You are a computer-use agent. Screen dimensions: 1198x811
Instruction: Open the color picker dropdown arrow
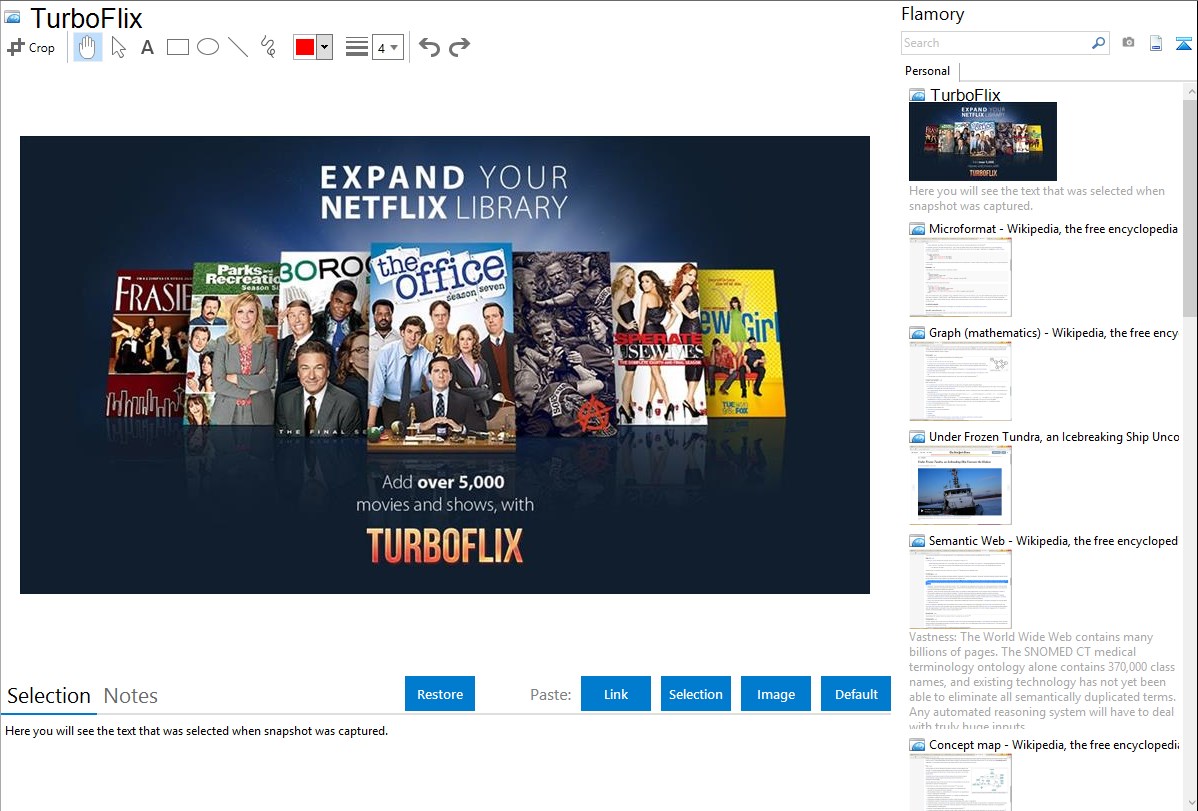click(x=325, y=47)
